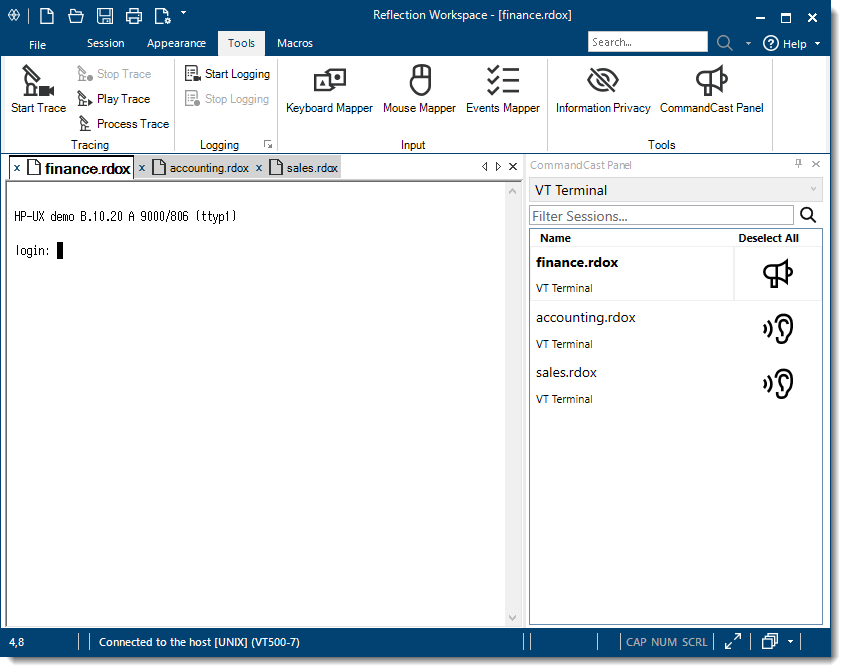
Task: Click the HP-UX demo banner line
Action: point(125,216)
